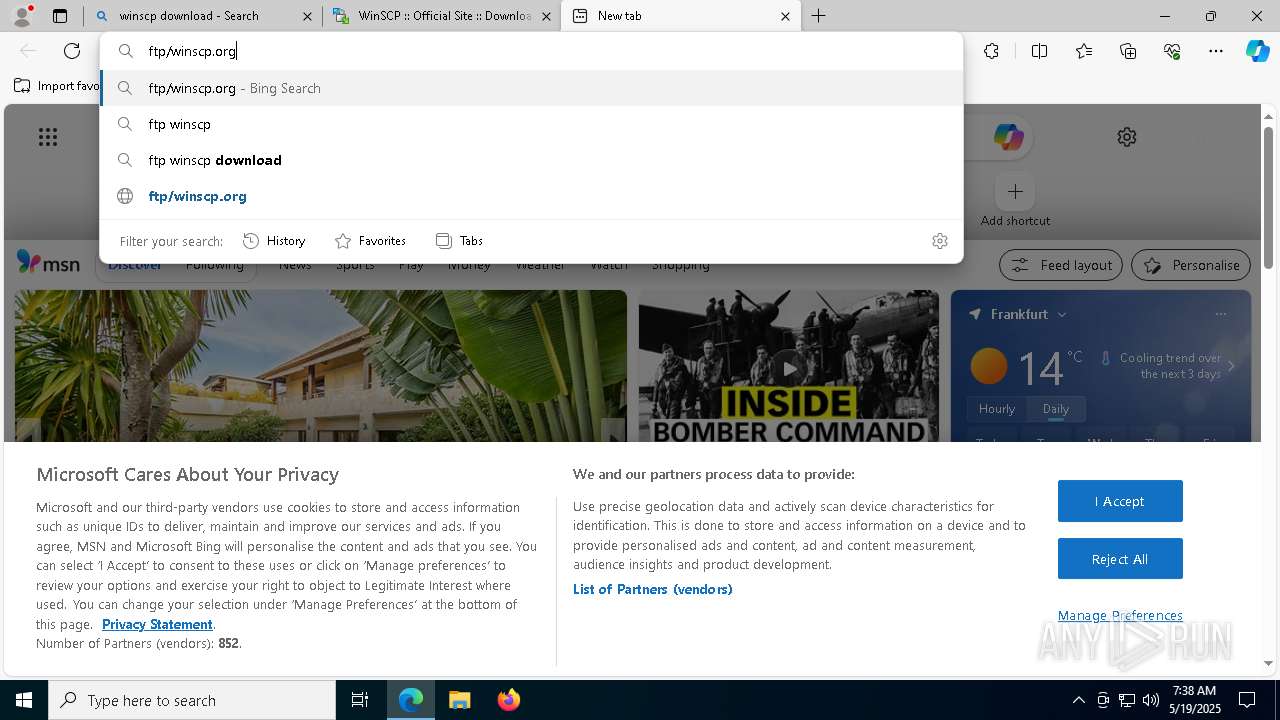Switch to WinSCP Official Site tab
This screenshot has height=720, width=1280.
[x=444, y=16]
